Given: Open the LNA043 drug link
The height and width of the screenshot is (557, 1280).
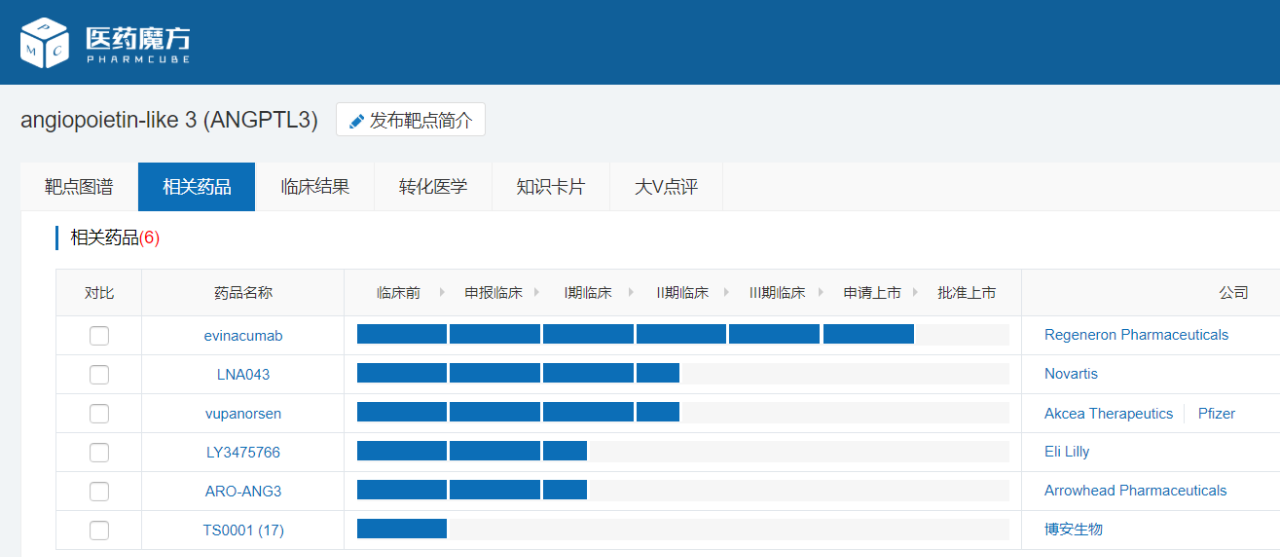Looking at the screenshot, I should click(243, 375).
